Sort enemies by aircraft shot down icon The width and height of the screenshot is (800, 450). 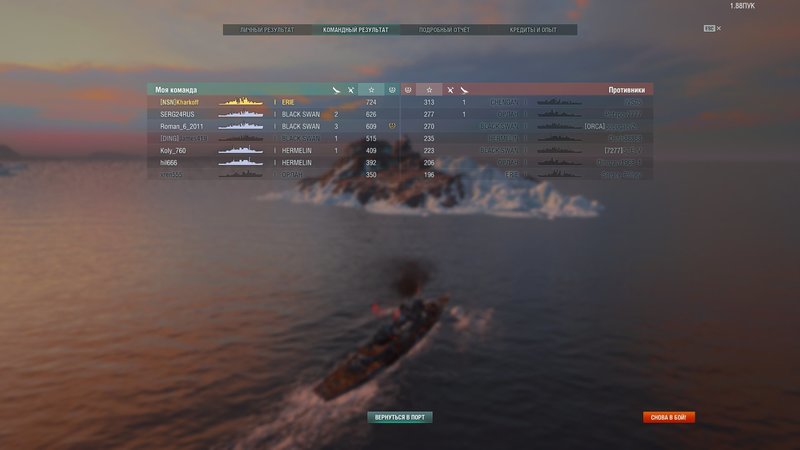464,90
